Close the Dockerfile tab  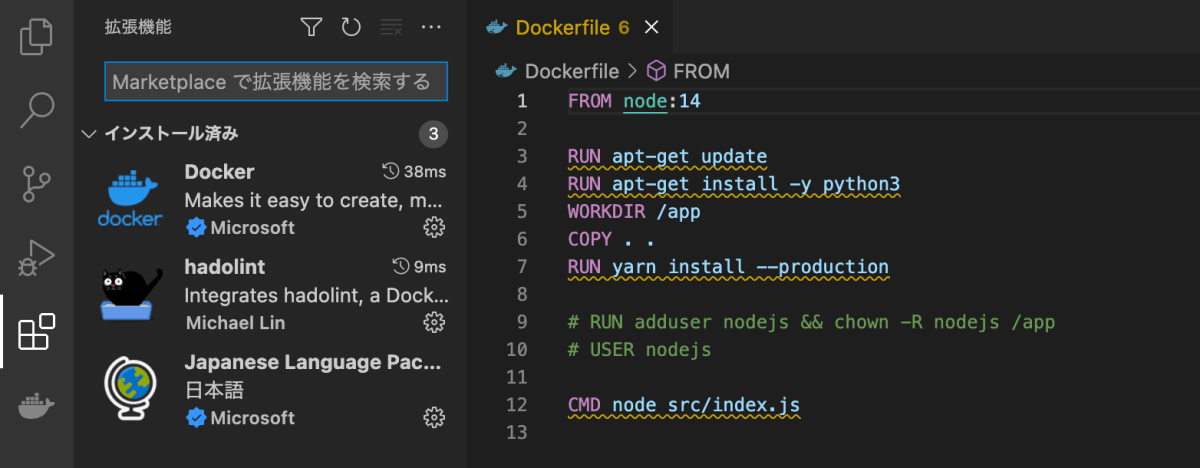tap(652, 27)
